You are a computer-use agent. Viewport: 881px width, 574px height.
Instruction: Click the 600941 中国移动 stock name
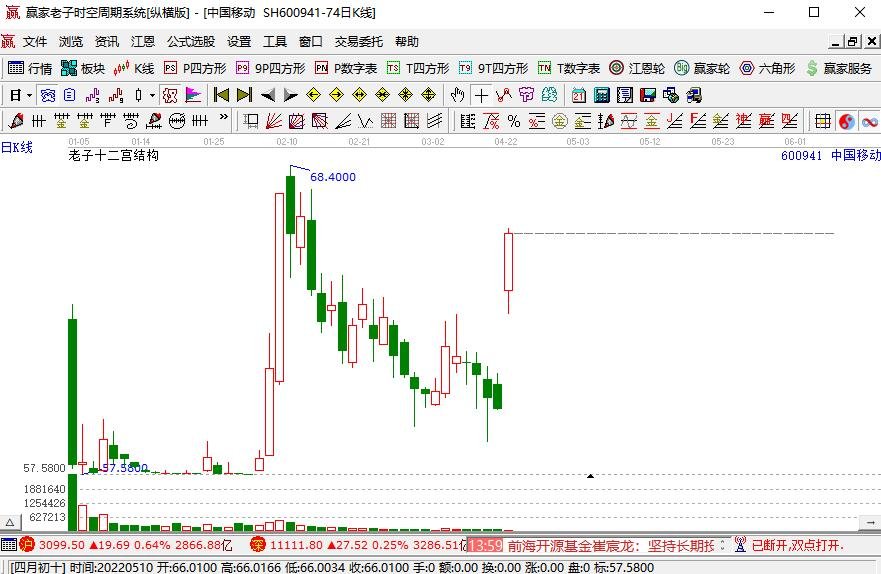tap(830, 155)
